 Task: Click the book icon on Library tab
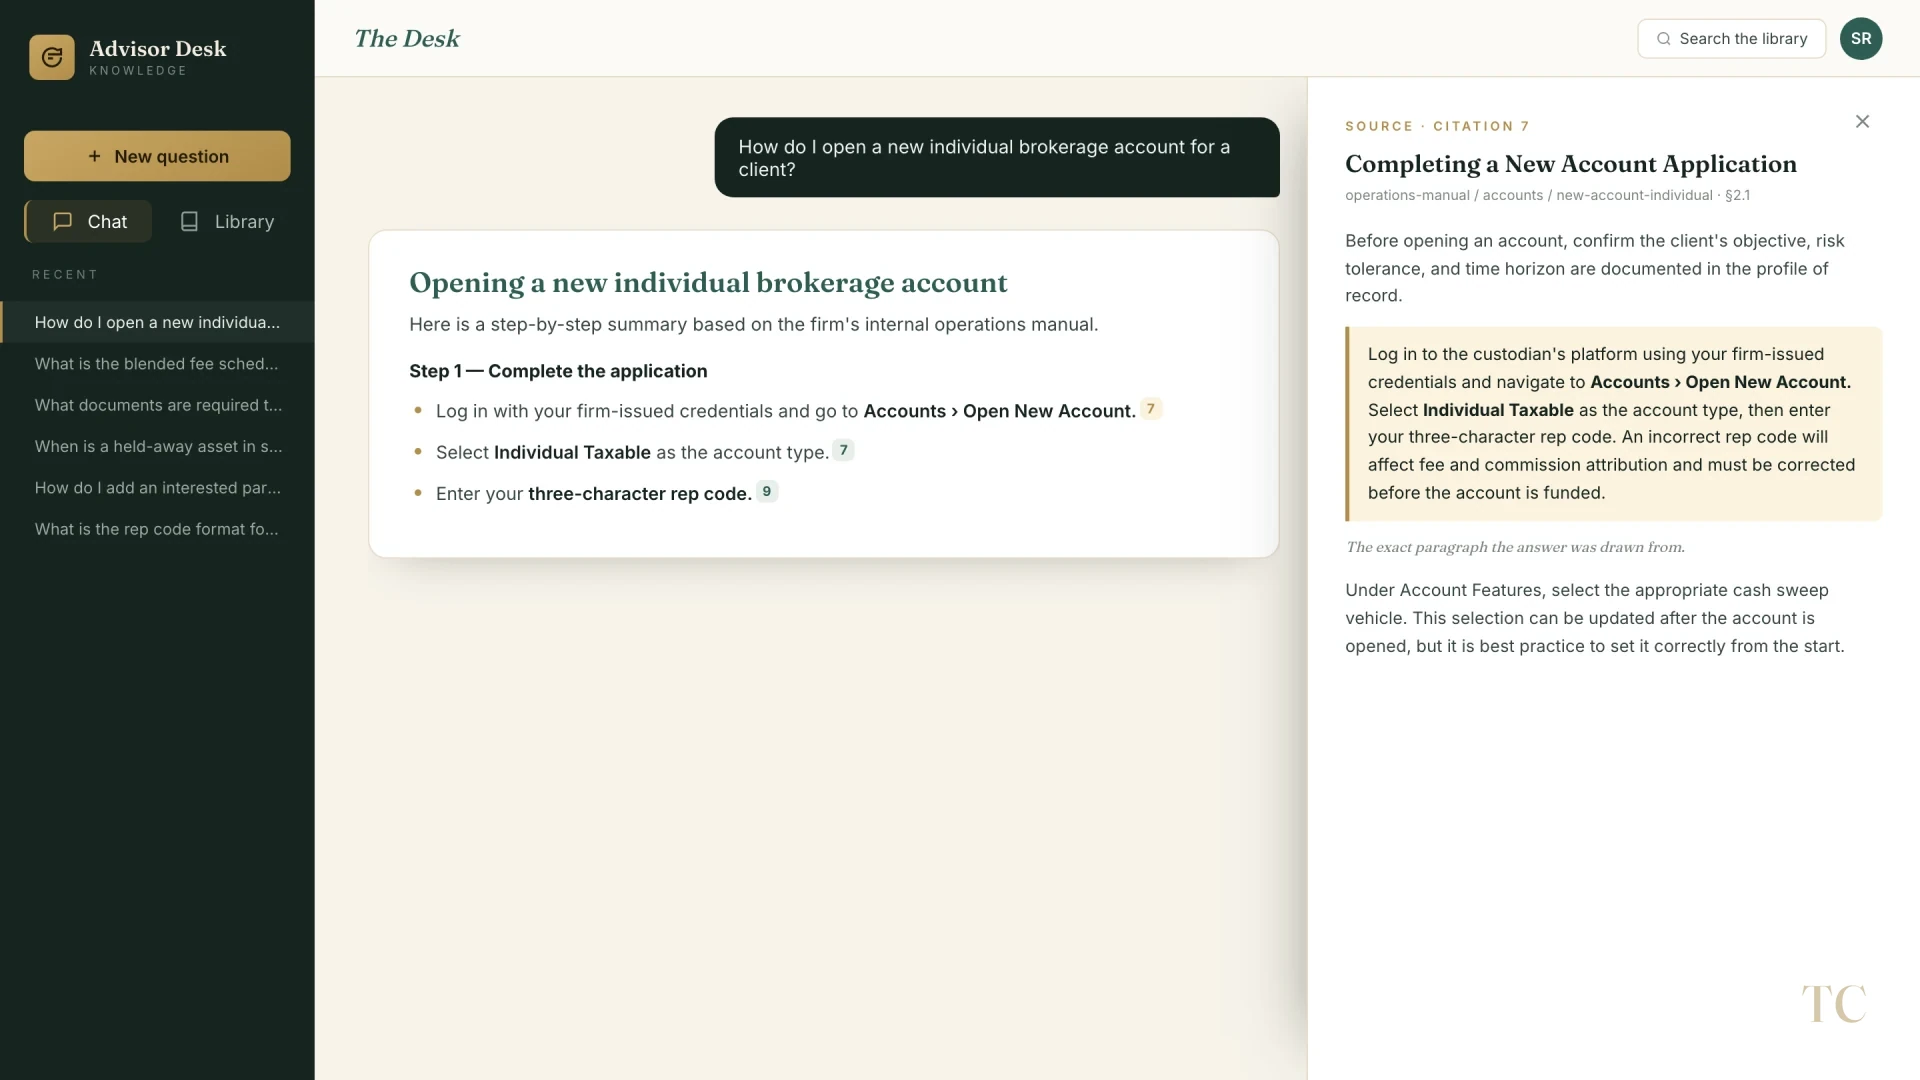click(x=189, y=221)
